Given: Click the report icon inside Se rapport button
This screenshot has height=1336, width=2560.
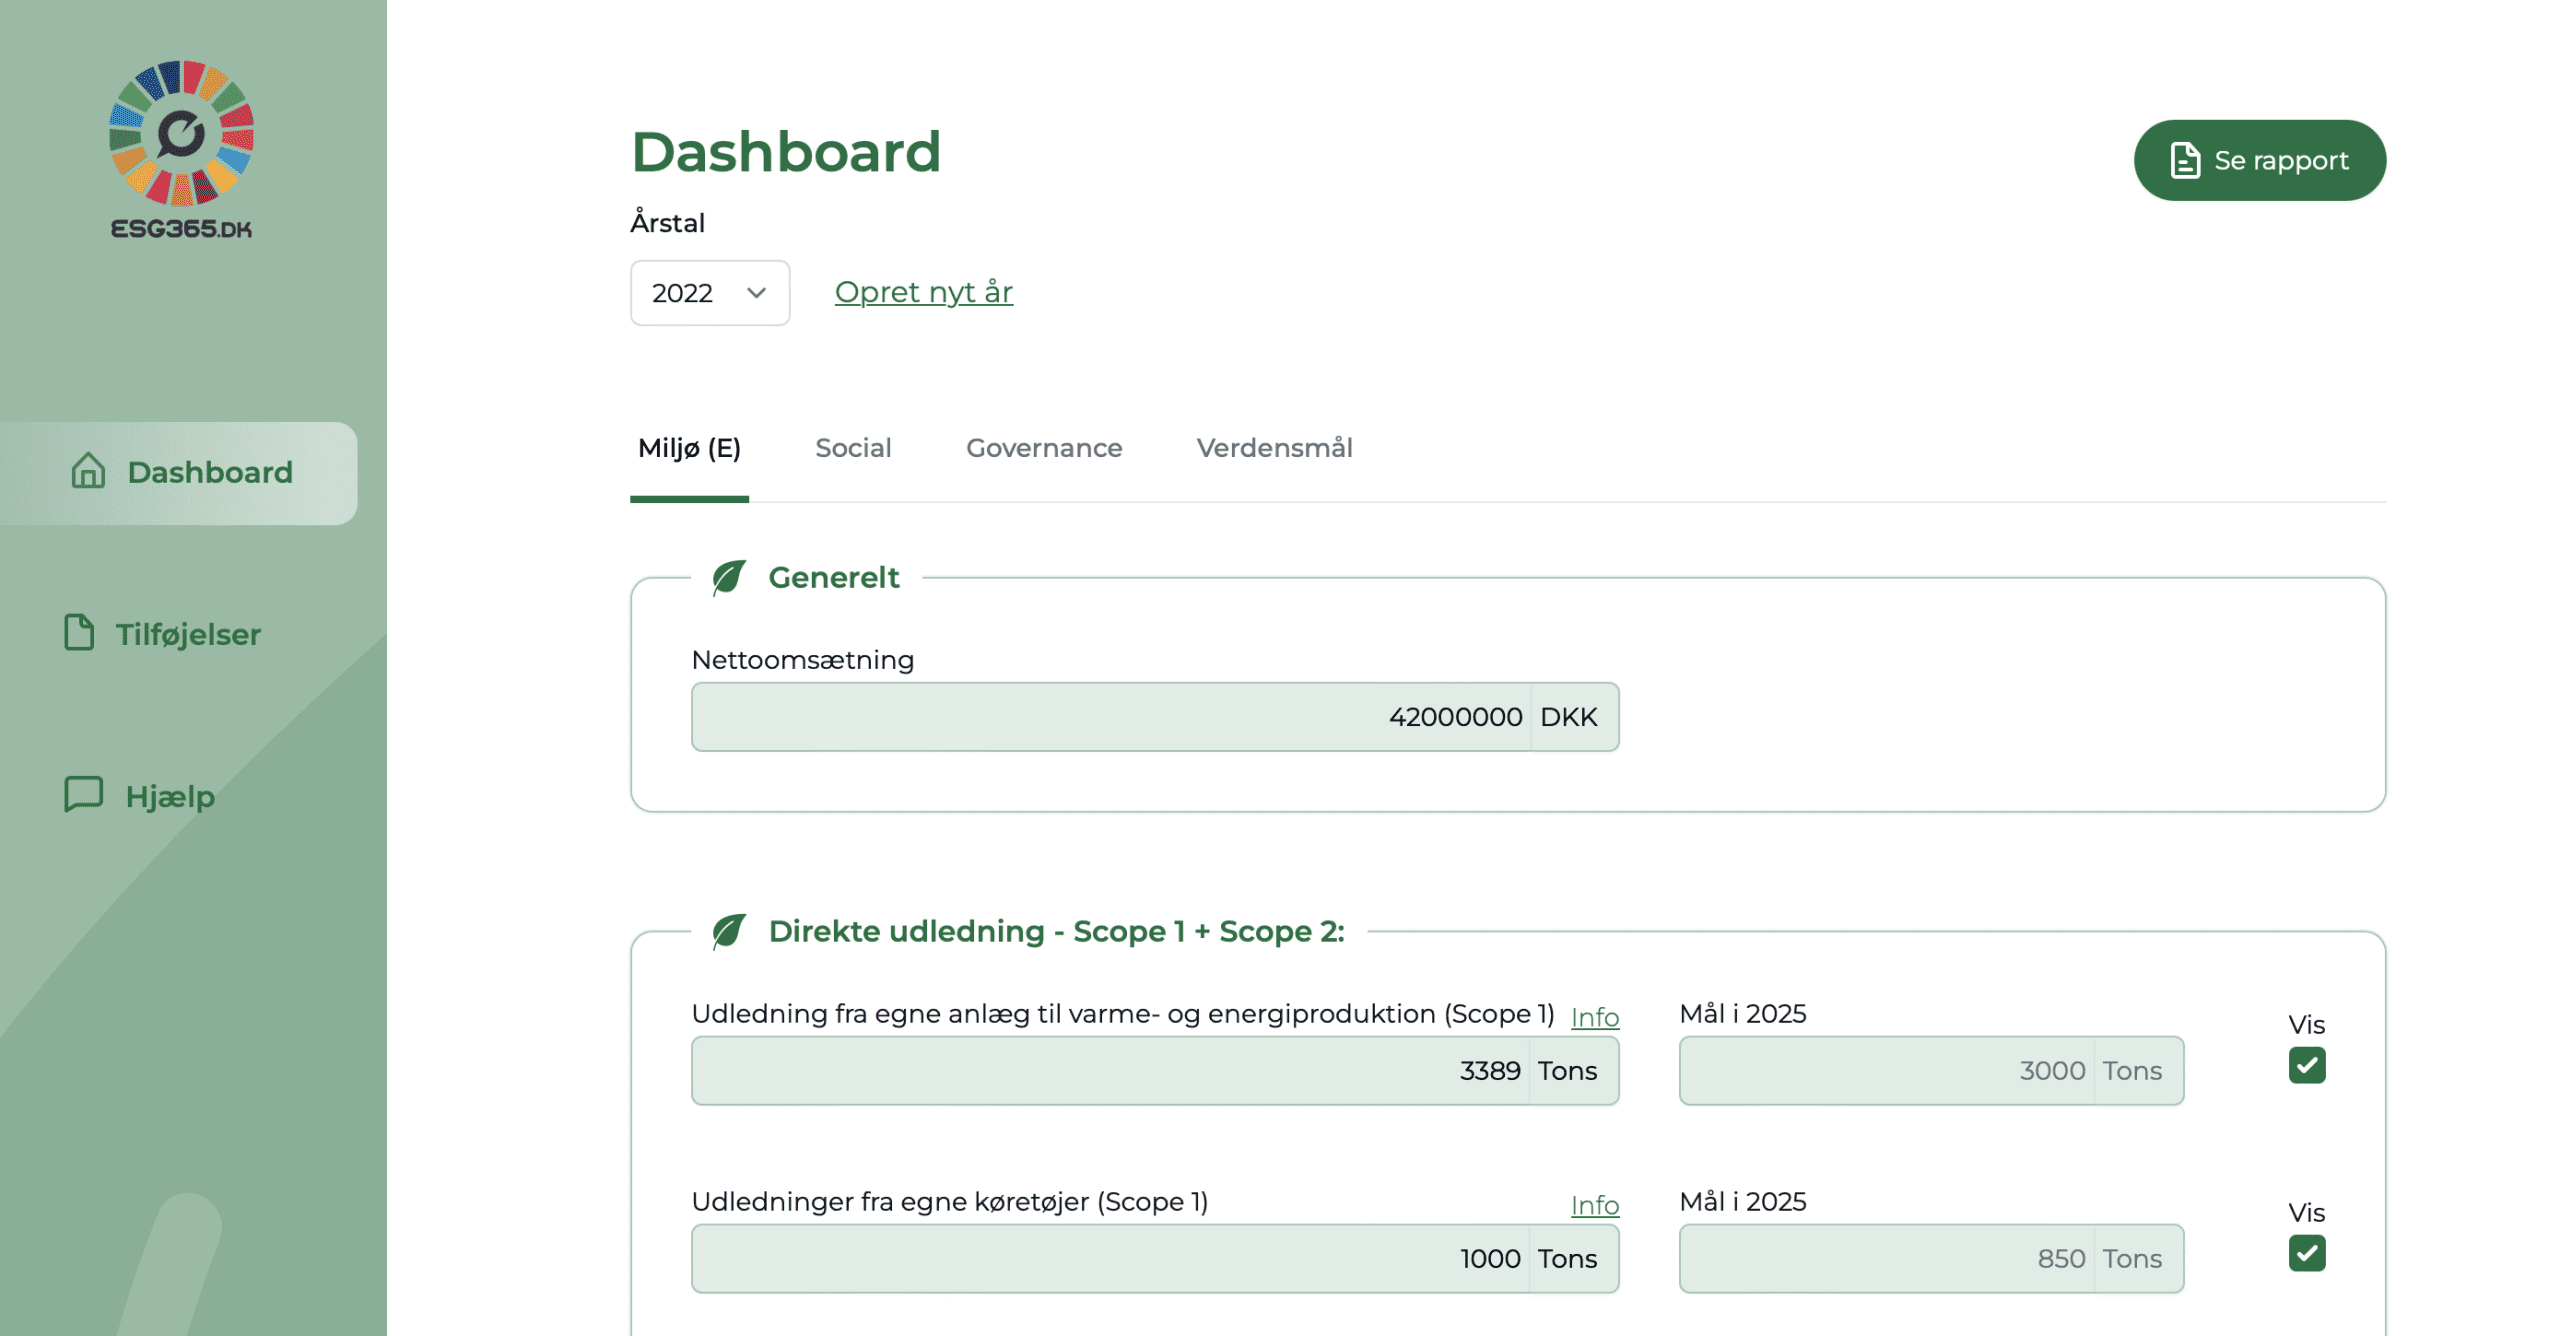Looking at the screenshot, I should [2184, 158].
